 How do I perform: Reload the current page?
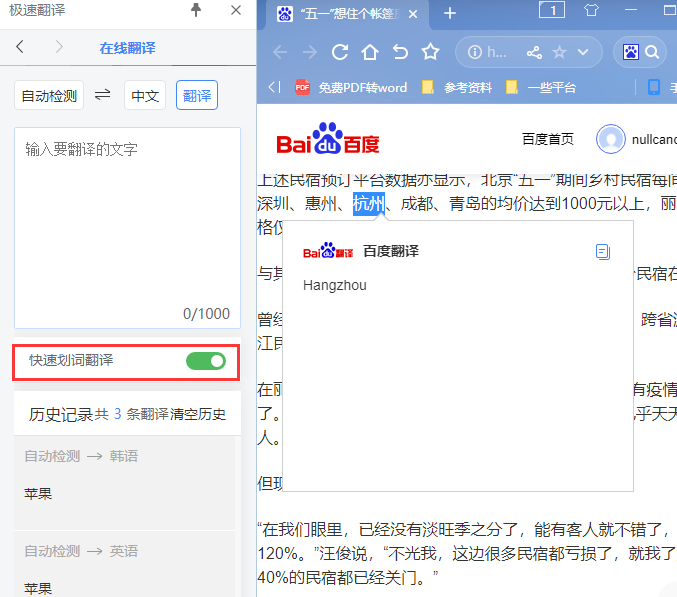pyautogui.click(x=340, y=52)
